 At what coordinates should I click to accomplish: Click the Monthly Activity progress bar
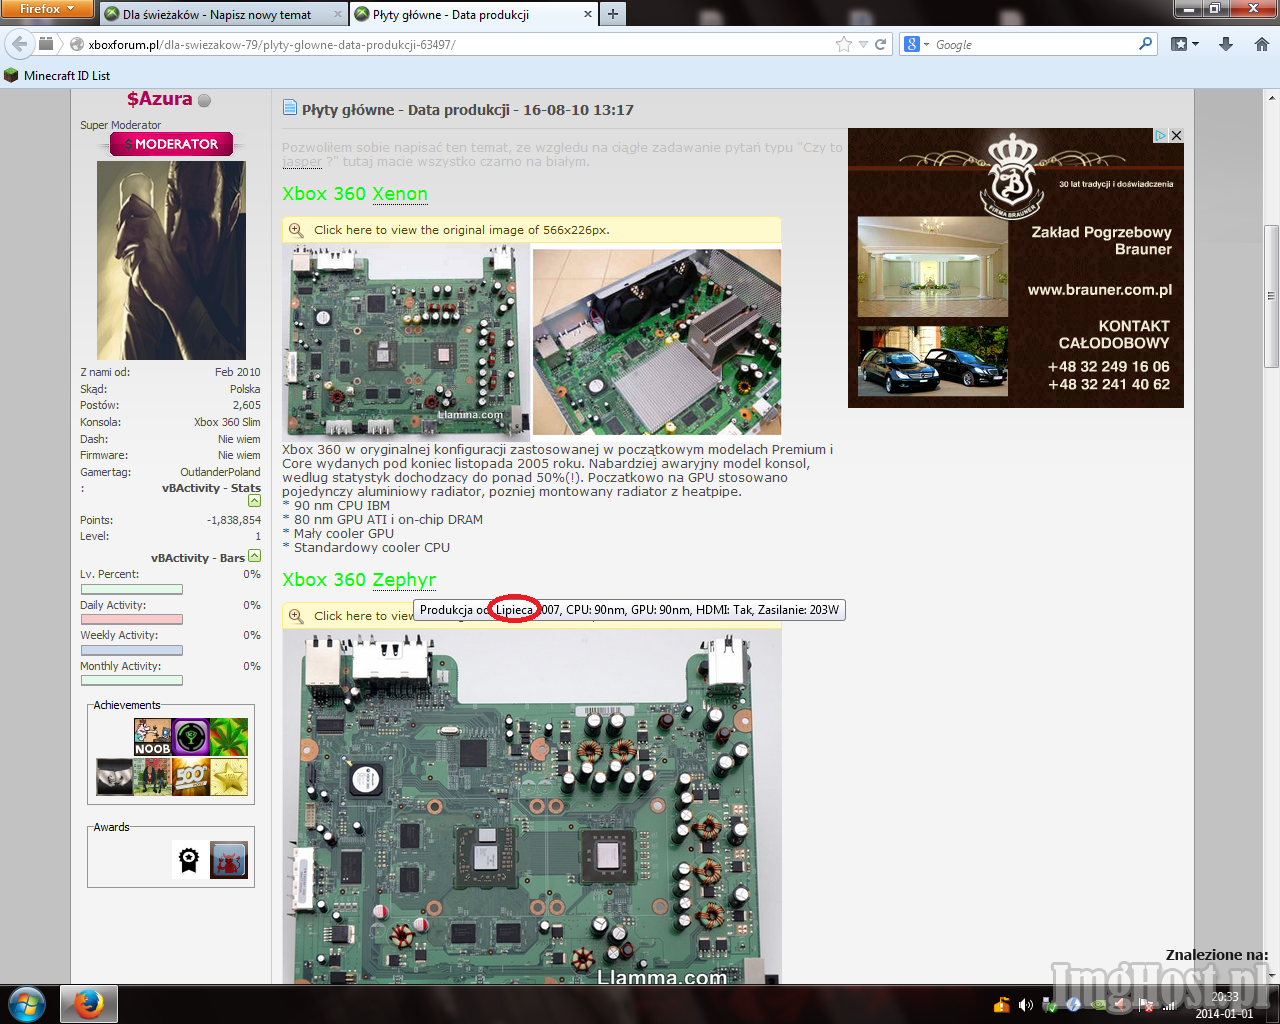coord(132,681)
